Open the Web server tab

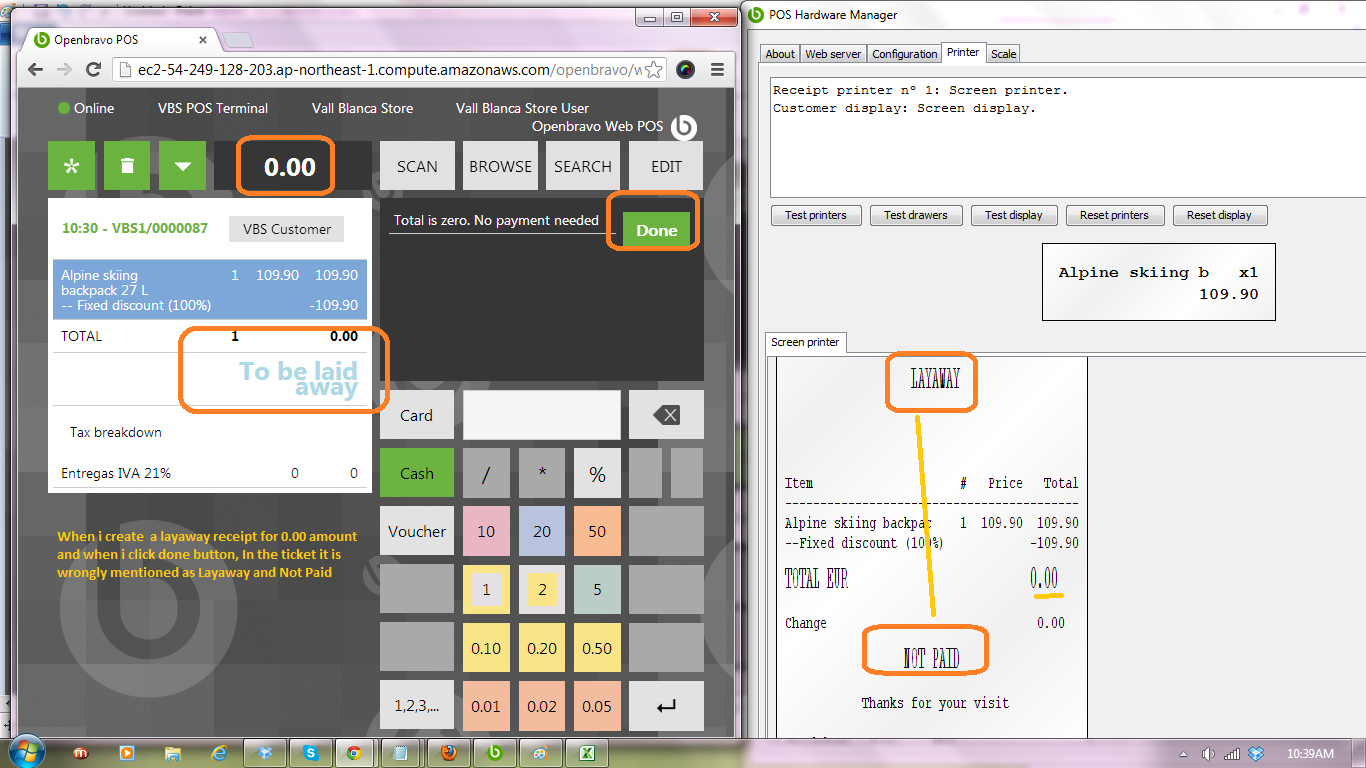coord(833,54)
